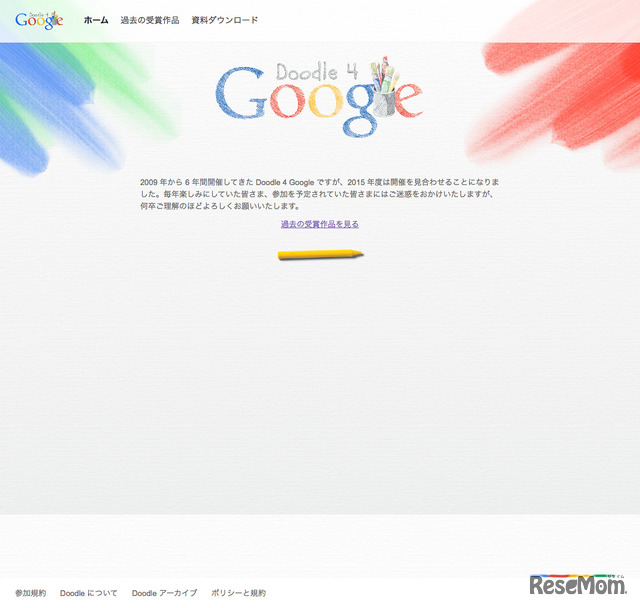The width and height of the screenshot is (640, 608).
Task: Click the large Doodle 4 Google banner logo
Action: [x=319, y=97]
